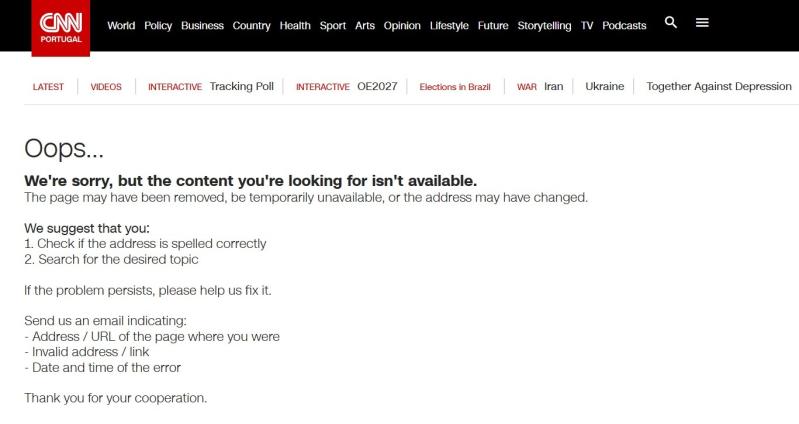This screenshot has height=424, width=799.
Task: Select Business in top navigation
Action: tap(202, 25)
